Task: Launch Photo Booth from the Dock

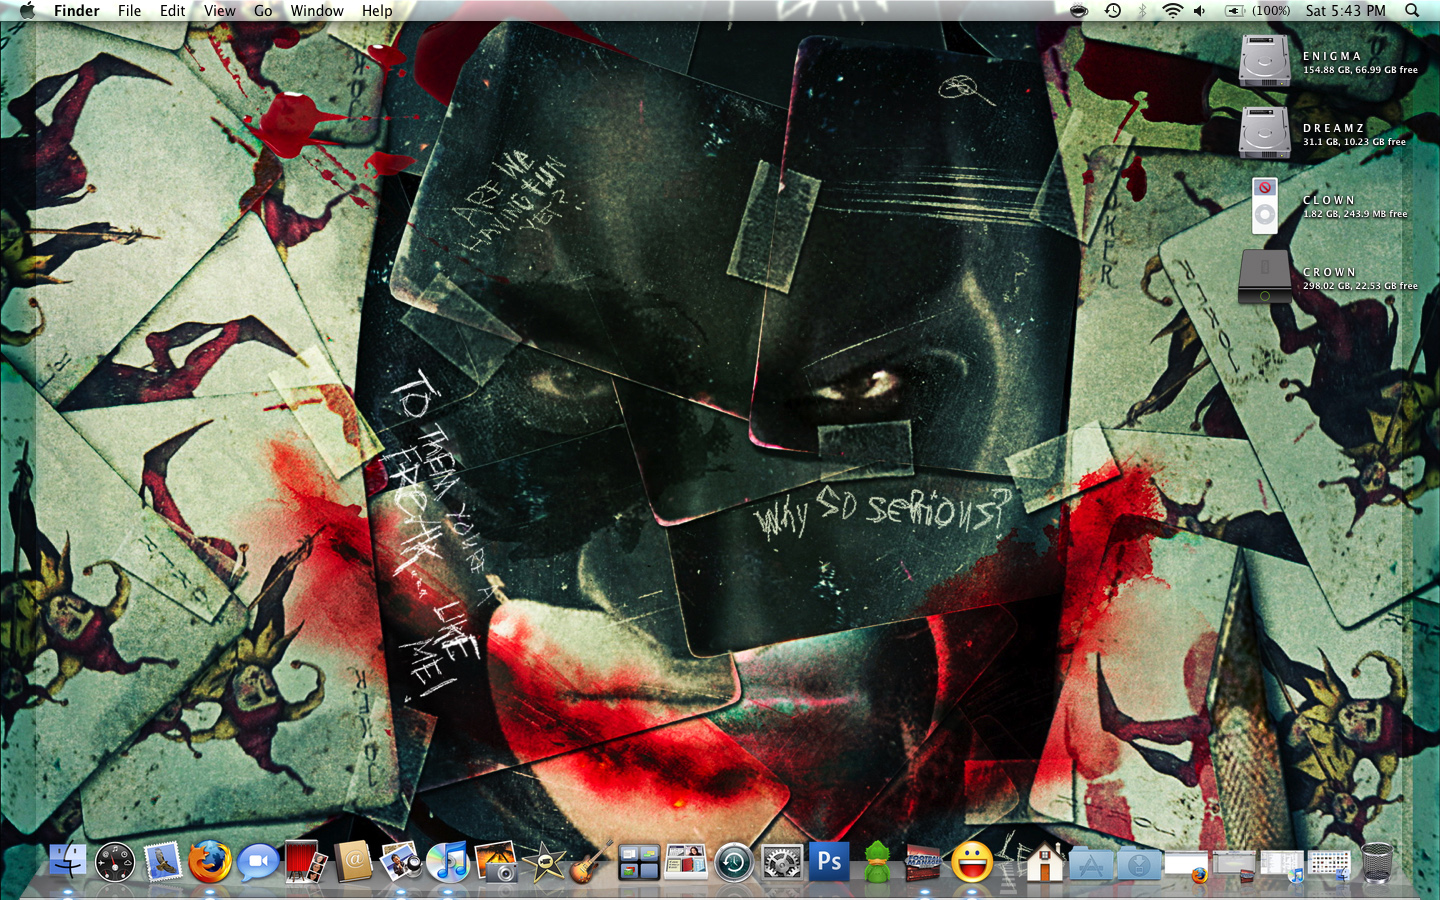Action: point(305,861)
